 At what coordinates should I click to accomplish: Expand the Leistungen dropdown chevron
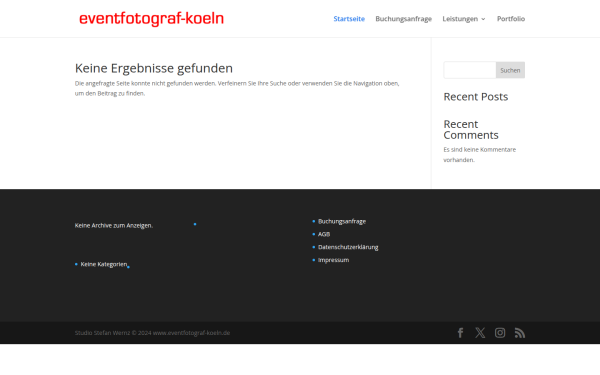coord(483,19)
